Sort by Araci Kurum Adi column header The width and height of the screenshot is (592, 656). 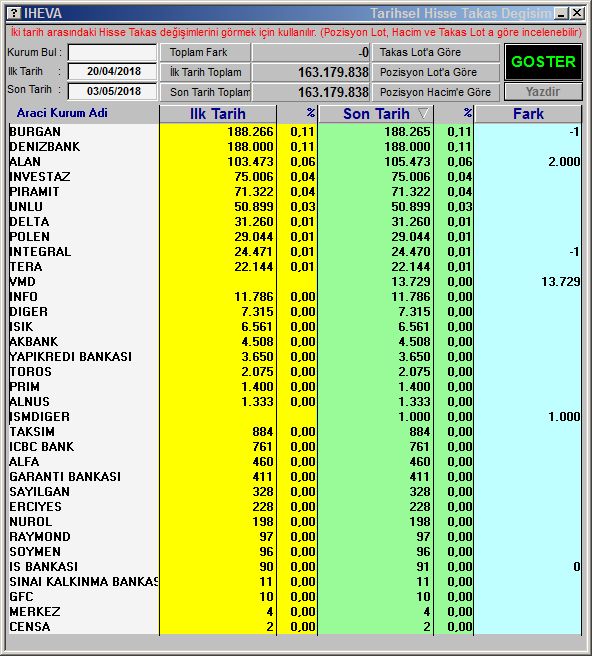[x=62, y=113]
